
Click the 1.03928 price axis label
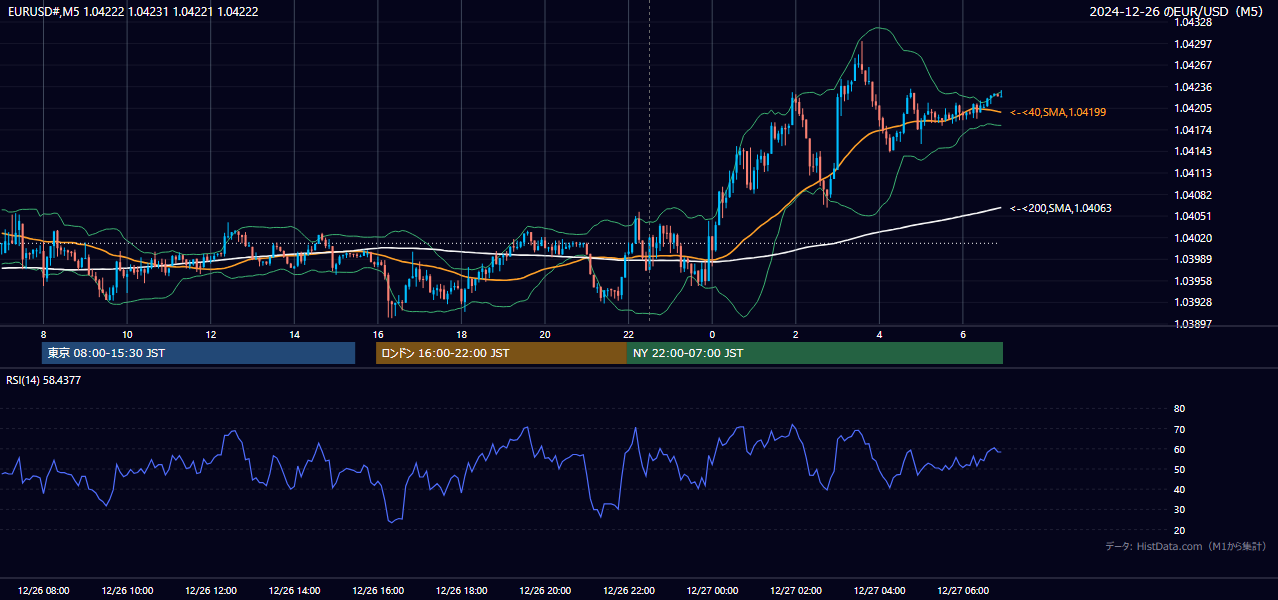pyautogui.click(x=1192, y=302)
